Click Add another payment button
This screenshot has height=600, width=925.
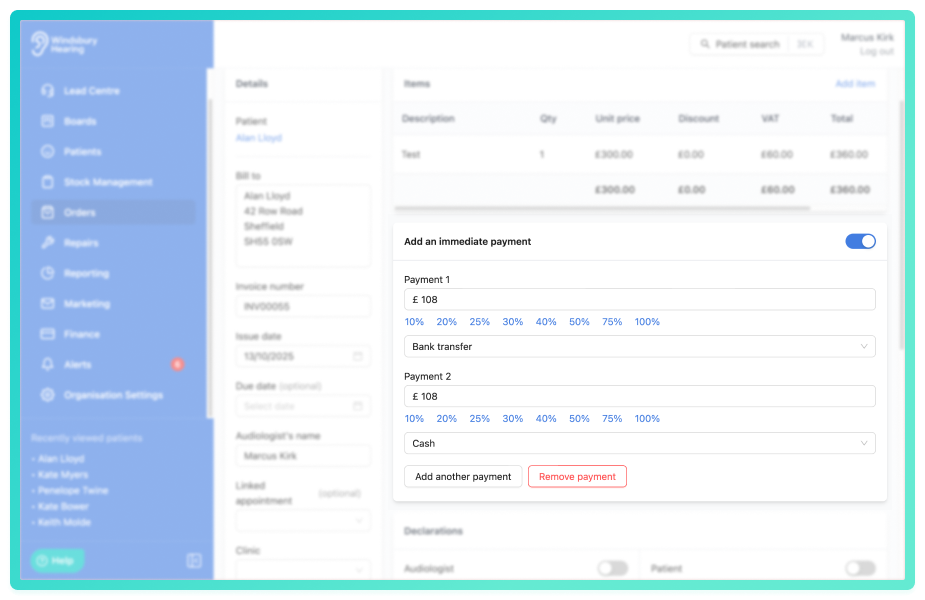coord(463,476)
